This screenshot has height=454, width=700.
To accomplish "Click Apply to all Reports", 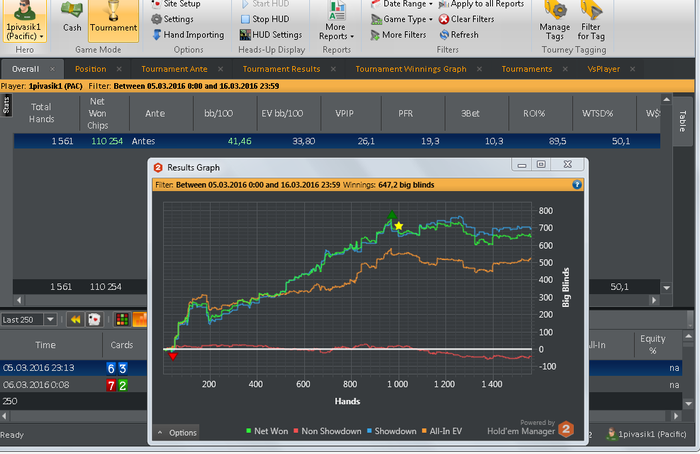I will tap(481, 4).
